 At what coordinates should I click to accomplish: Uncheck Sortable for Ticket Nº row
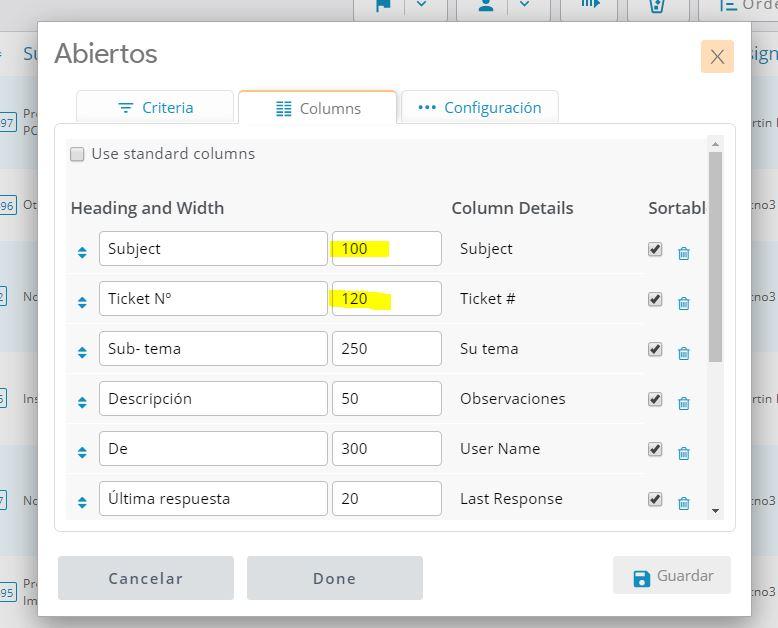click(655, 299)
